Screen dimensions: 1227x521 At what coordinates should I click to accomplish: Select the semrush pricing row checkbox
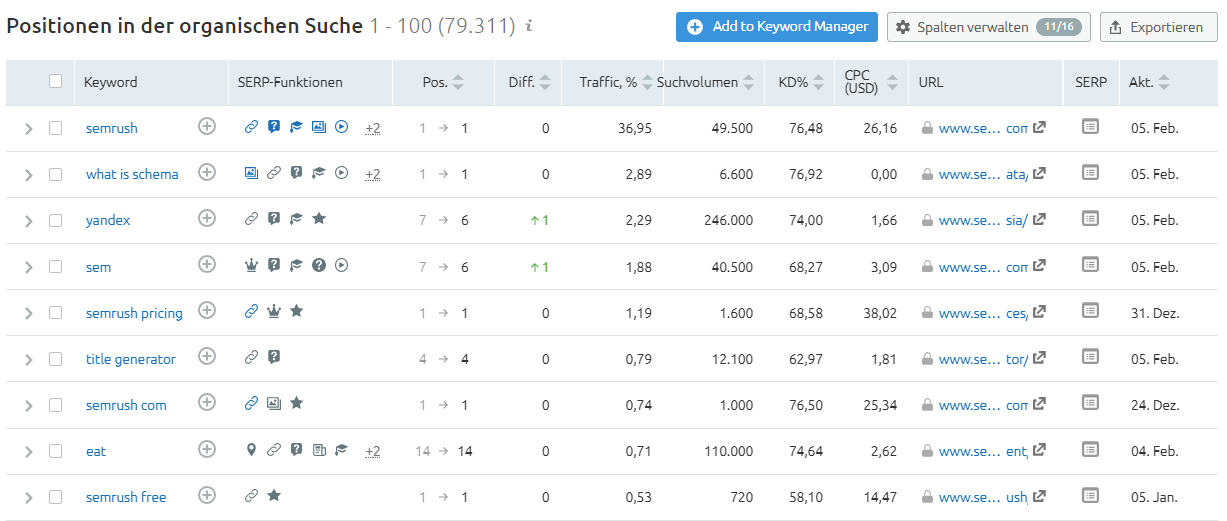[55, 312]
